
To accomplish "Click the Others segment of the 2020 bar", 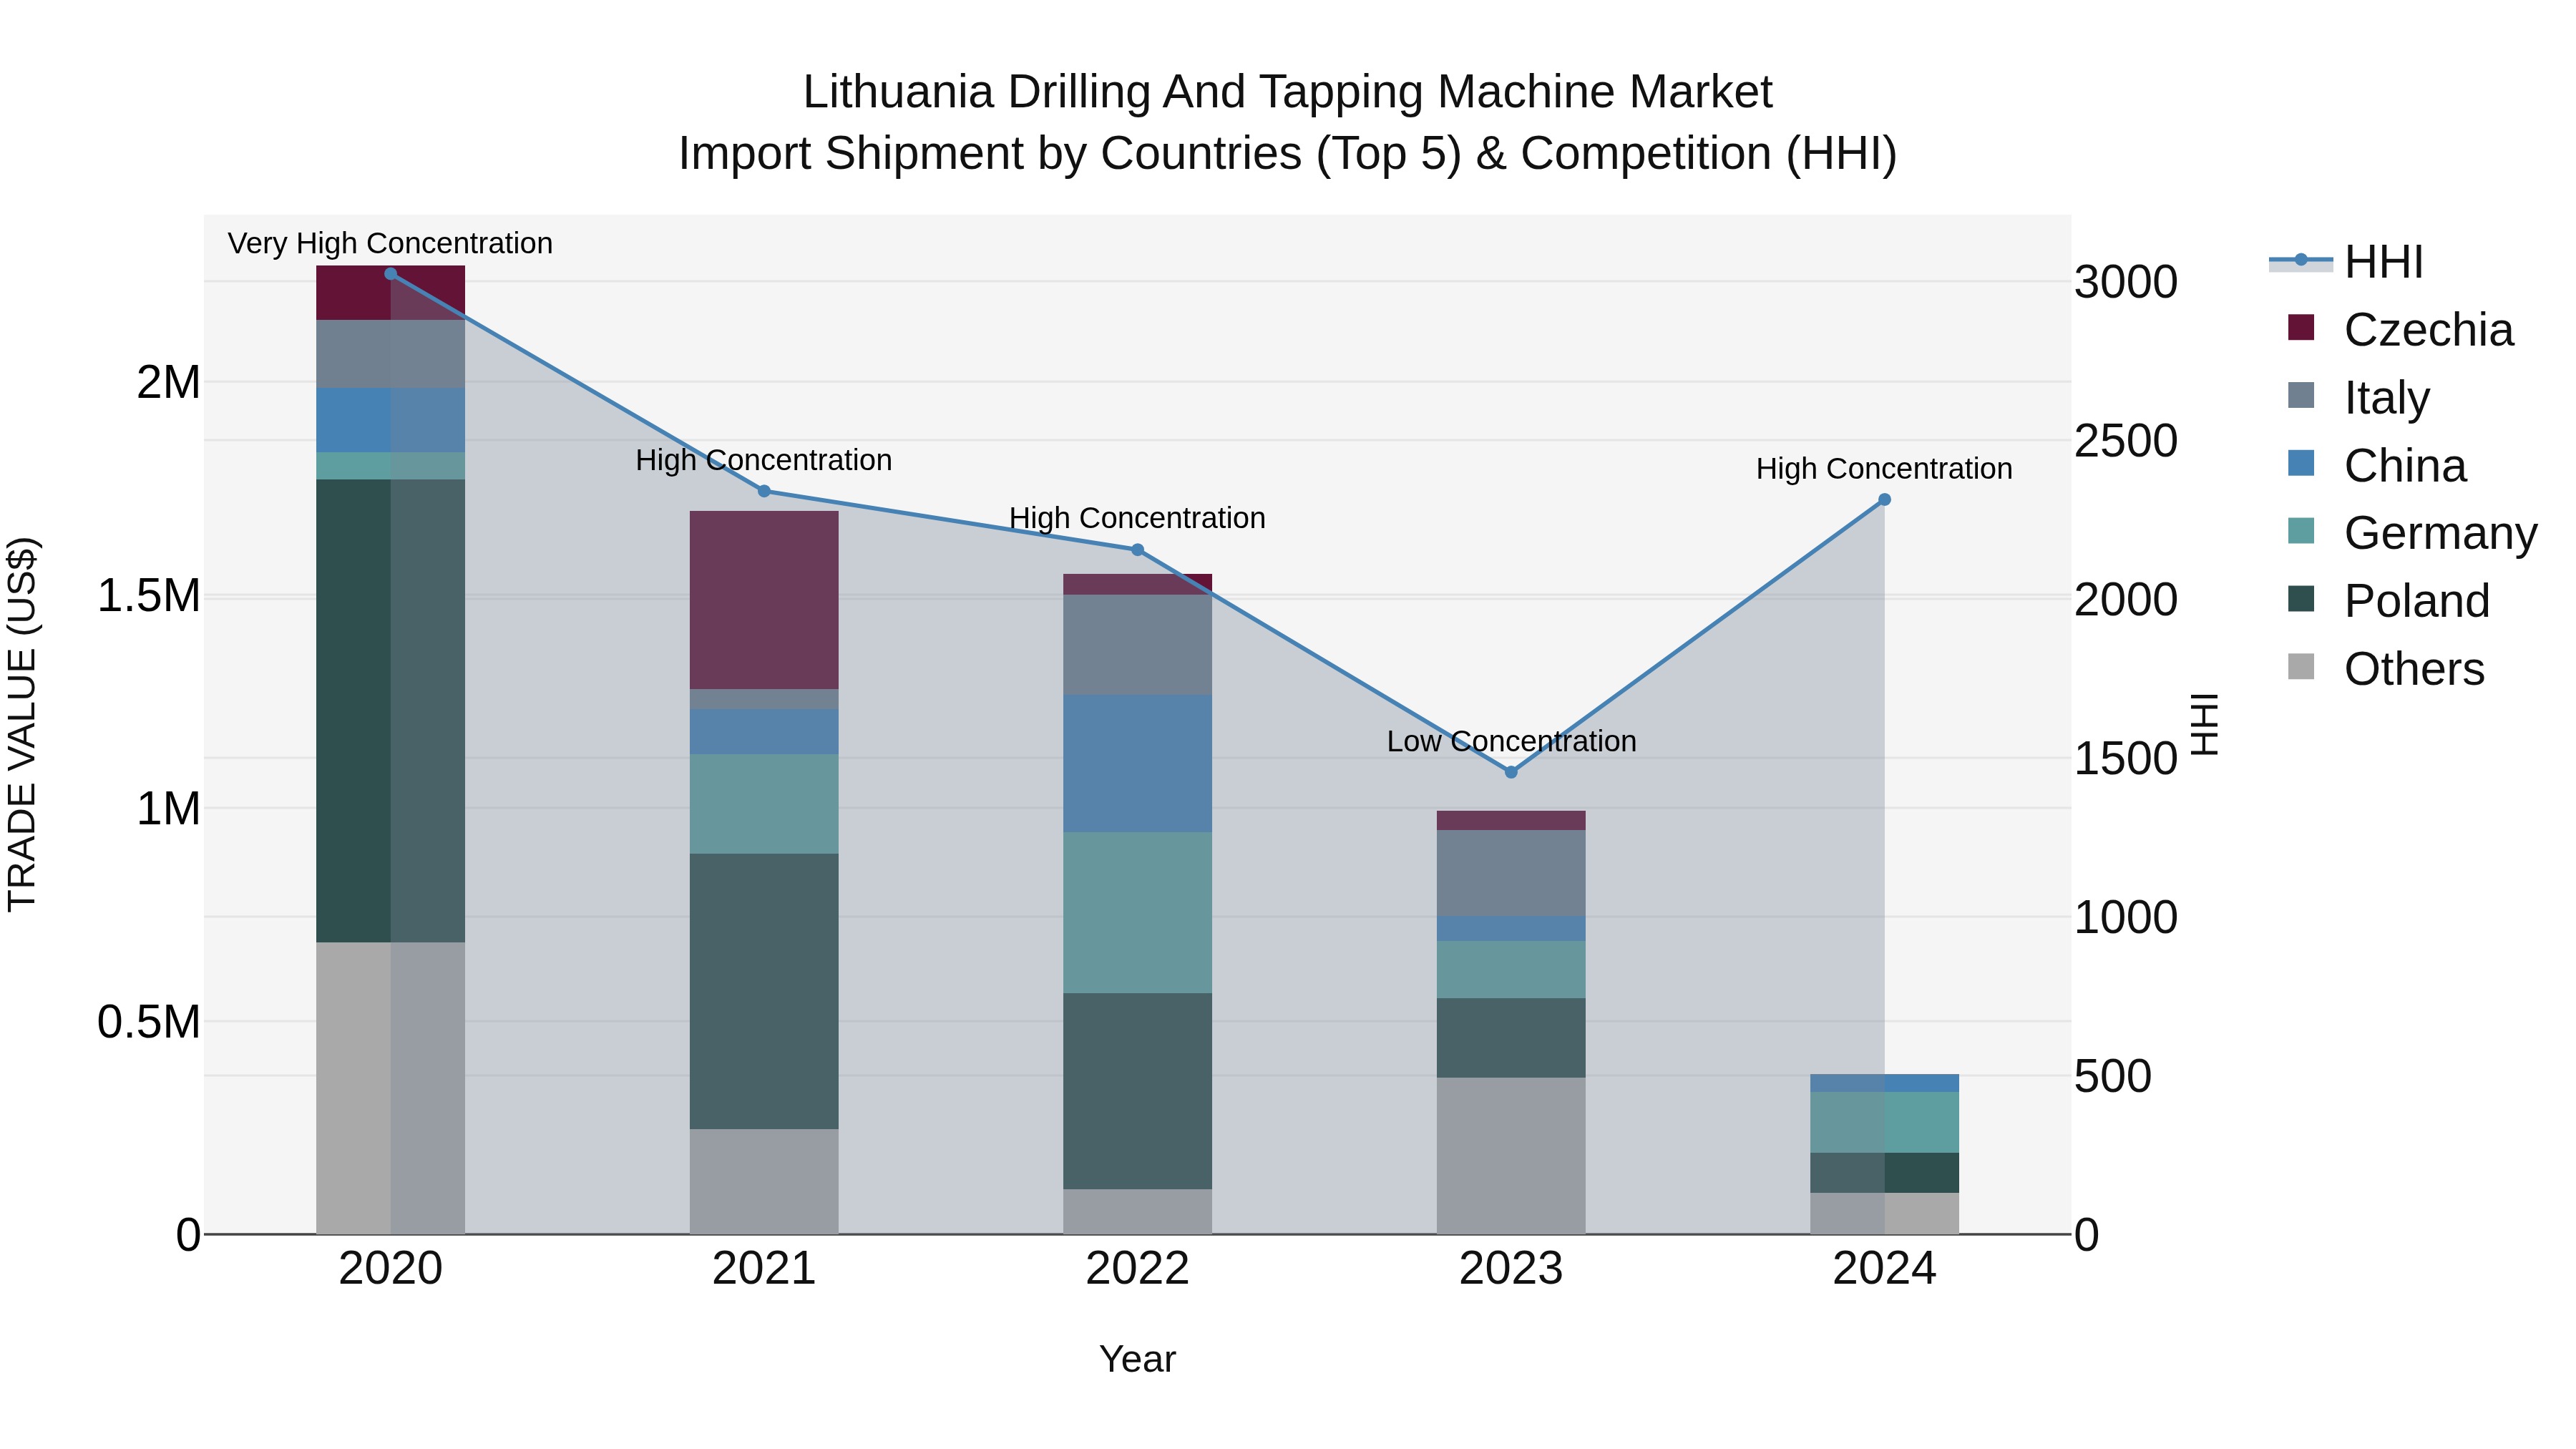I will [391, 1088].
